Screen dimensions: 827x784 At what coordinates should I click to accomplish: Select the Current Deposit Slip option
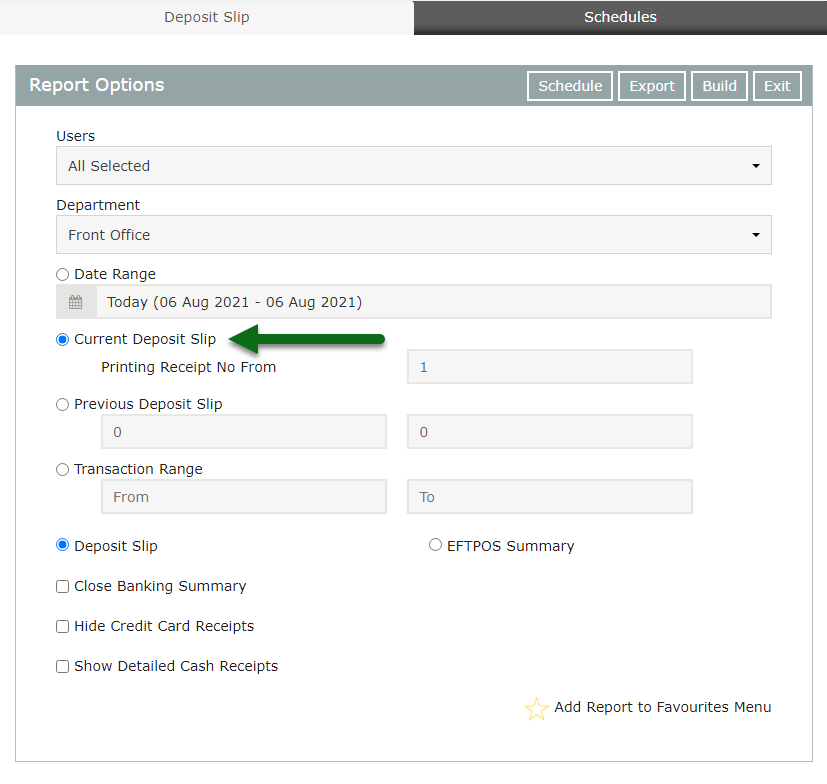coord(62,339)
